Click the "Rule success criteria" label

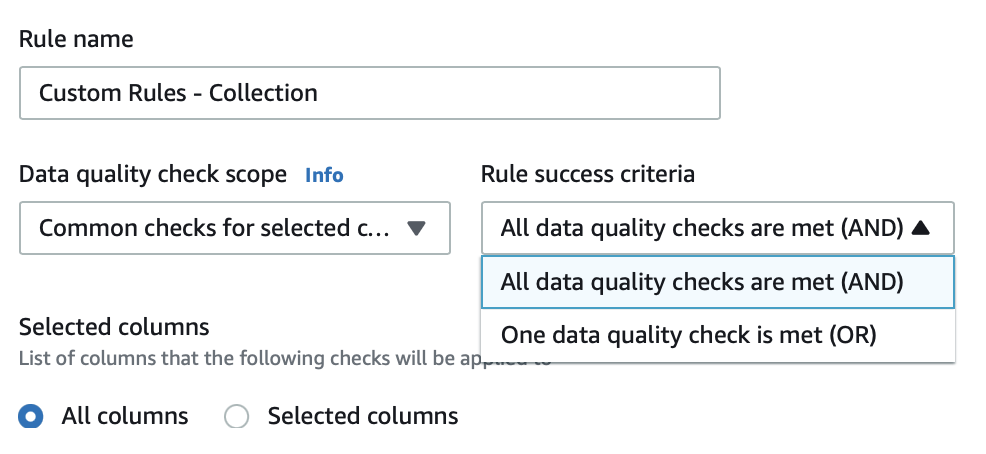(x=587, y=174)
